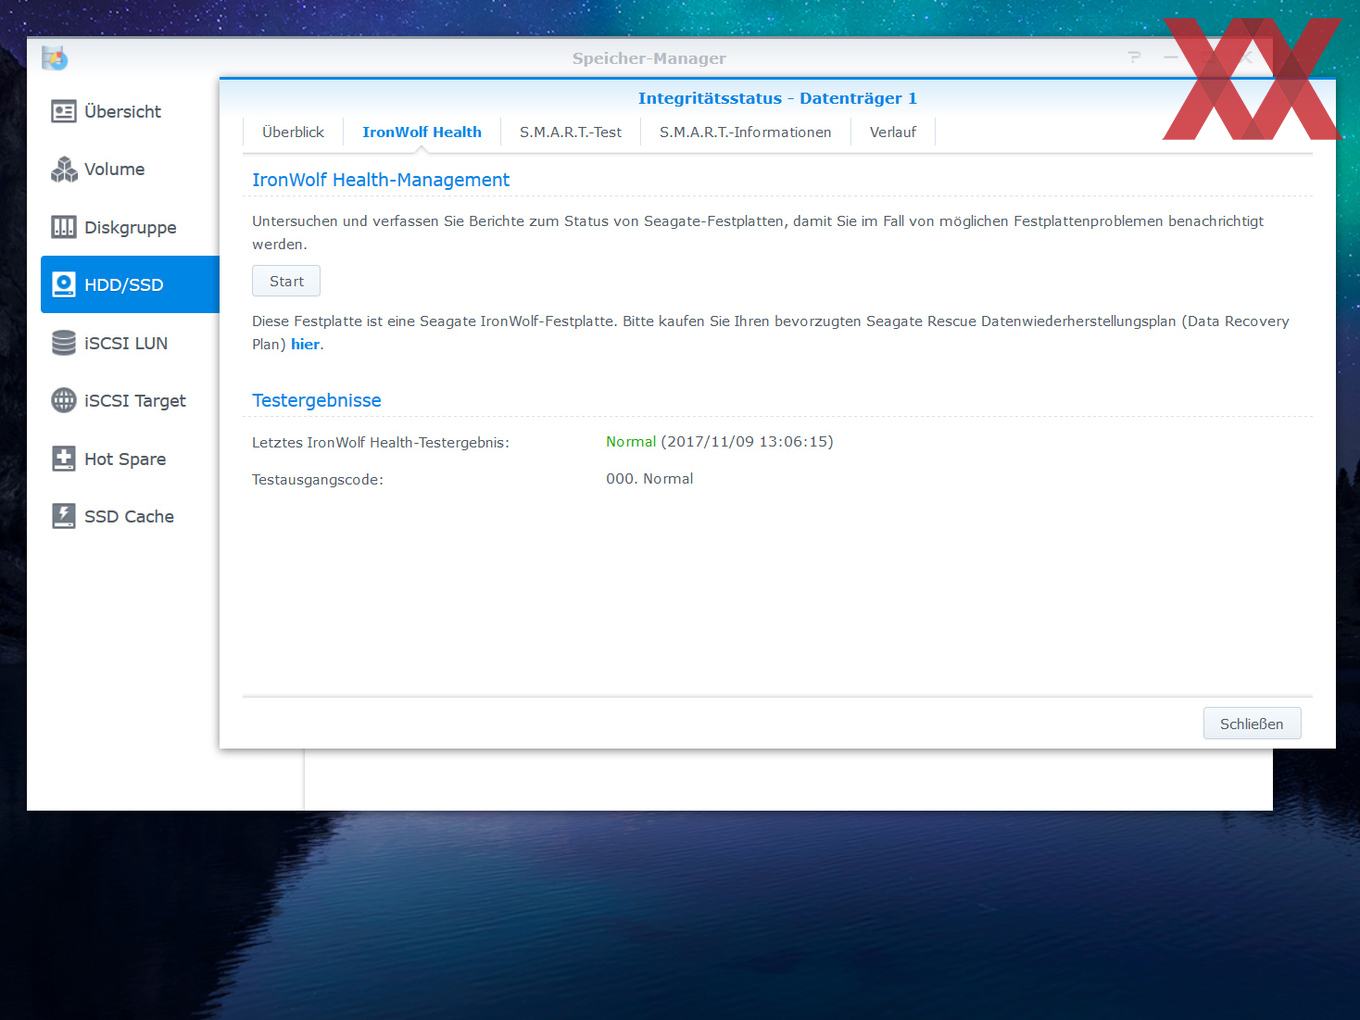Select Diskgruppe label in sidebar
This screenshot has height=1020, width=1360.
[130, 227]
